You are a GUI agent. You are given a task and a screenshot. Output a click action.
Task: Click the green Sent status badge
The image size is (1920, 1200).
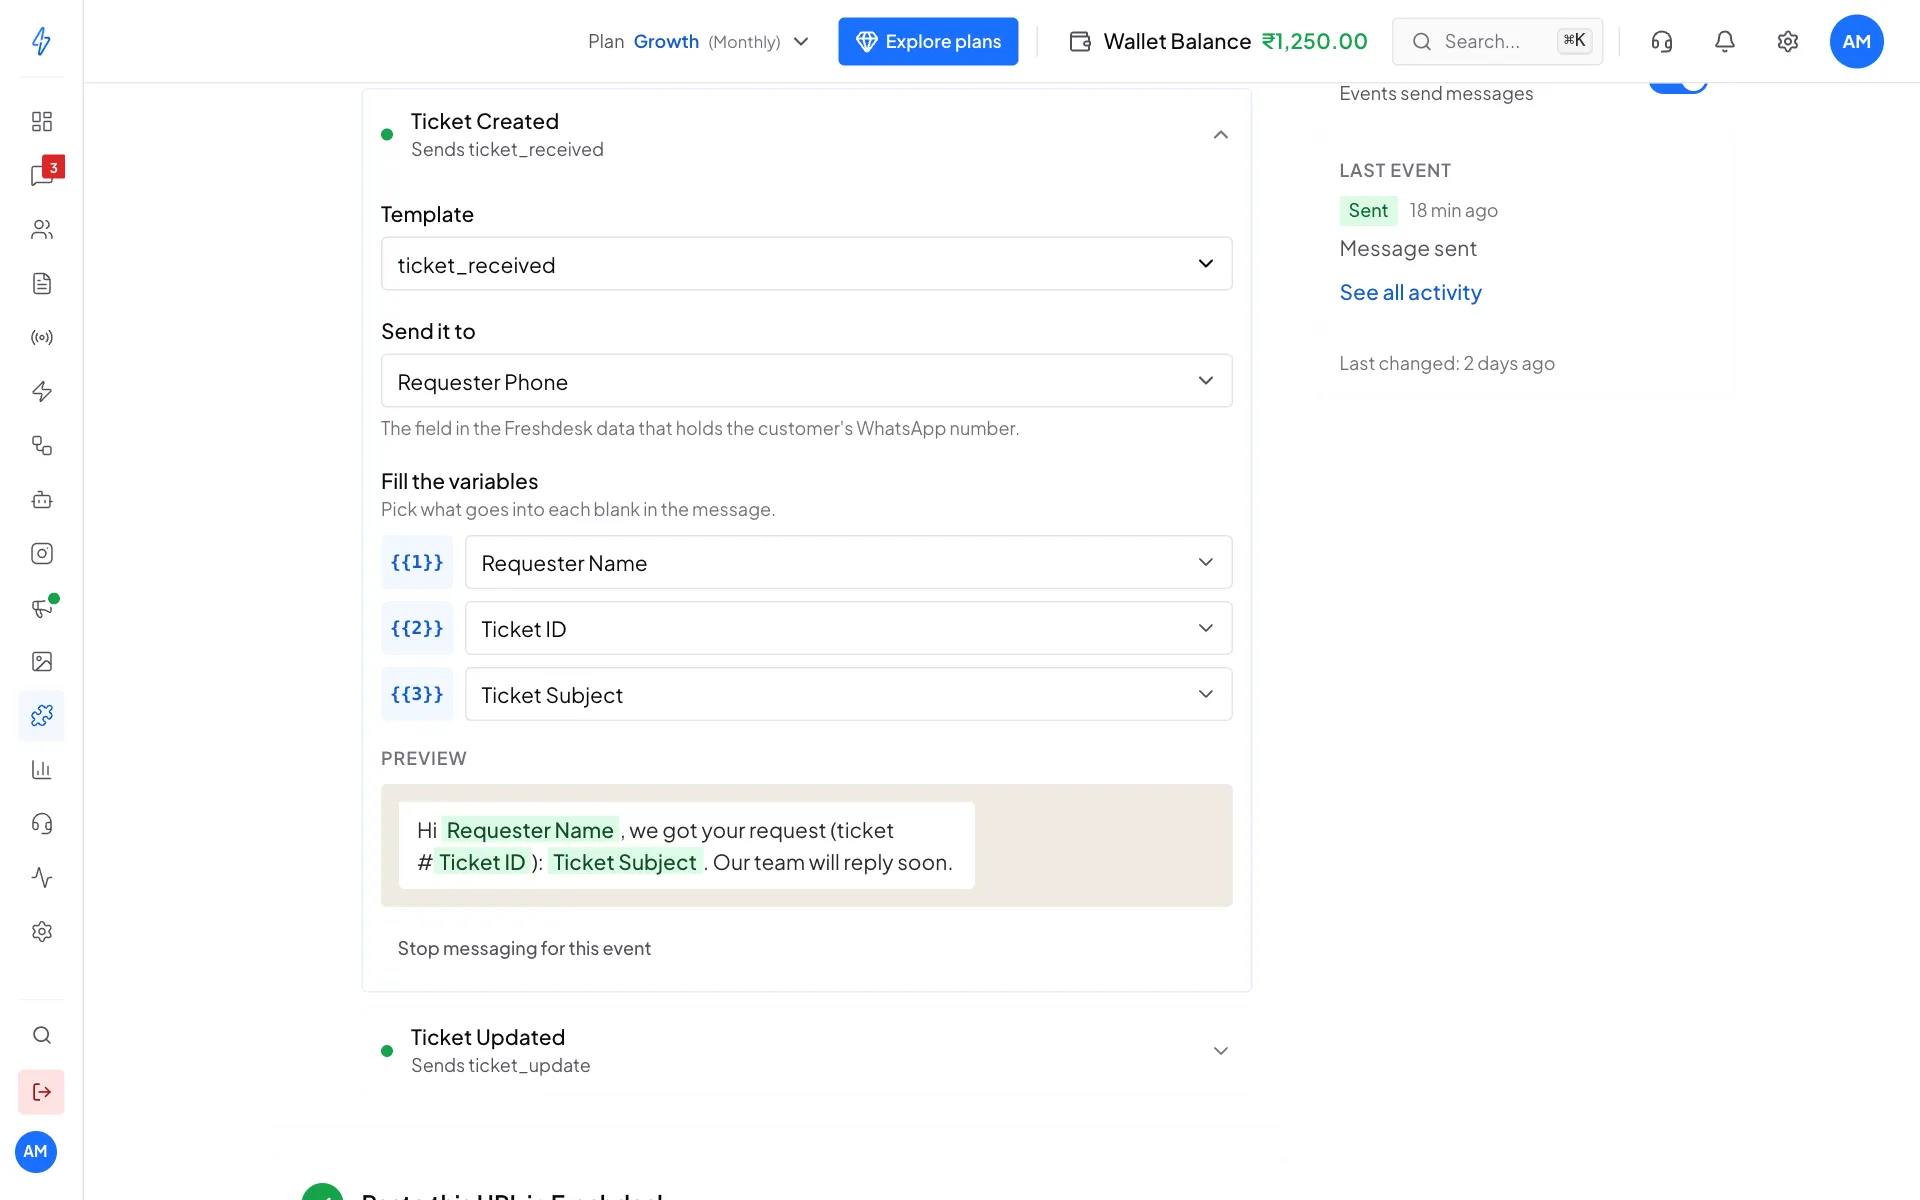pyautogui.click(x=1368, y=210)
